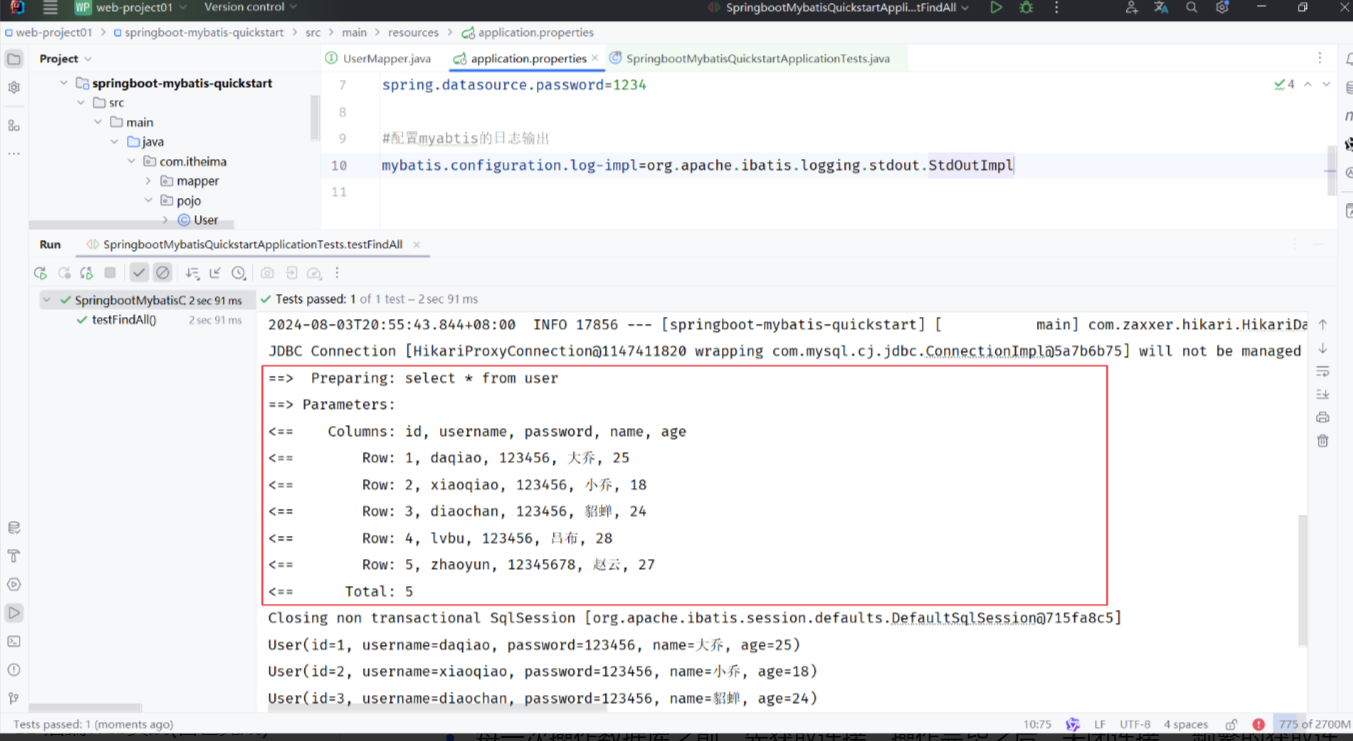Show more tool windows on left stripe
This screenshot has height=741, width=1353.
(x=14, y=154)
